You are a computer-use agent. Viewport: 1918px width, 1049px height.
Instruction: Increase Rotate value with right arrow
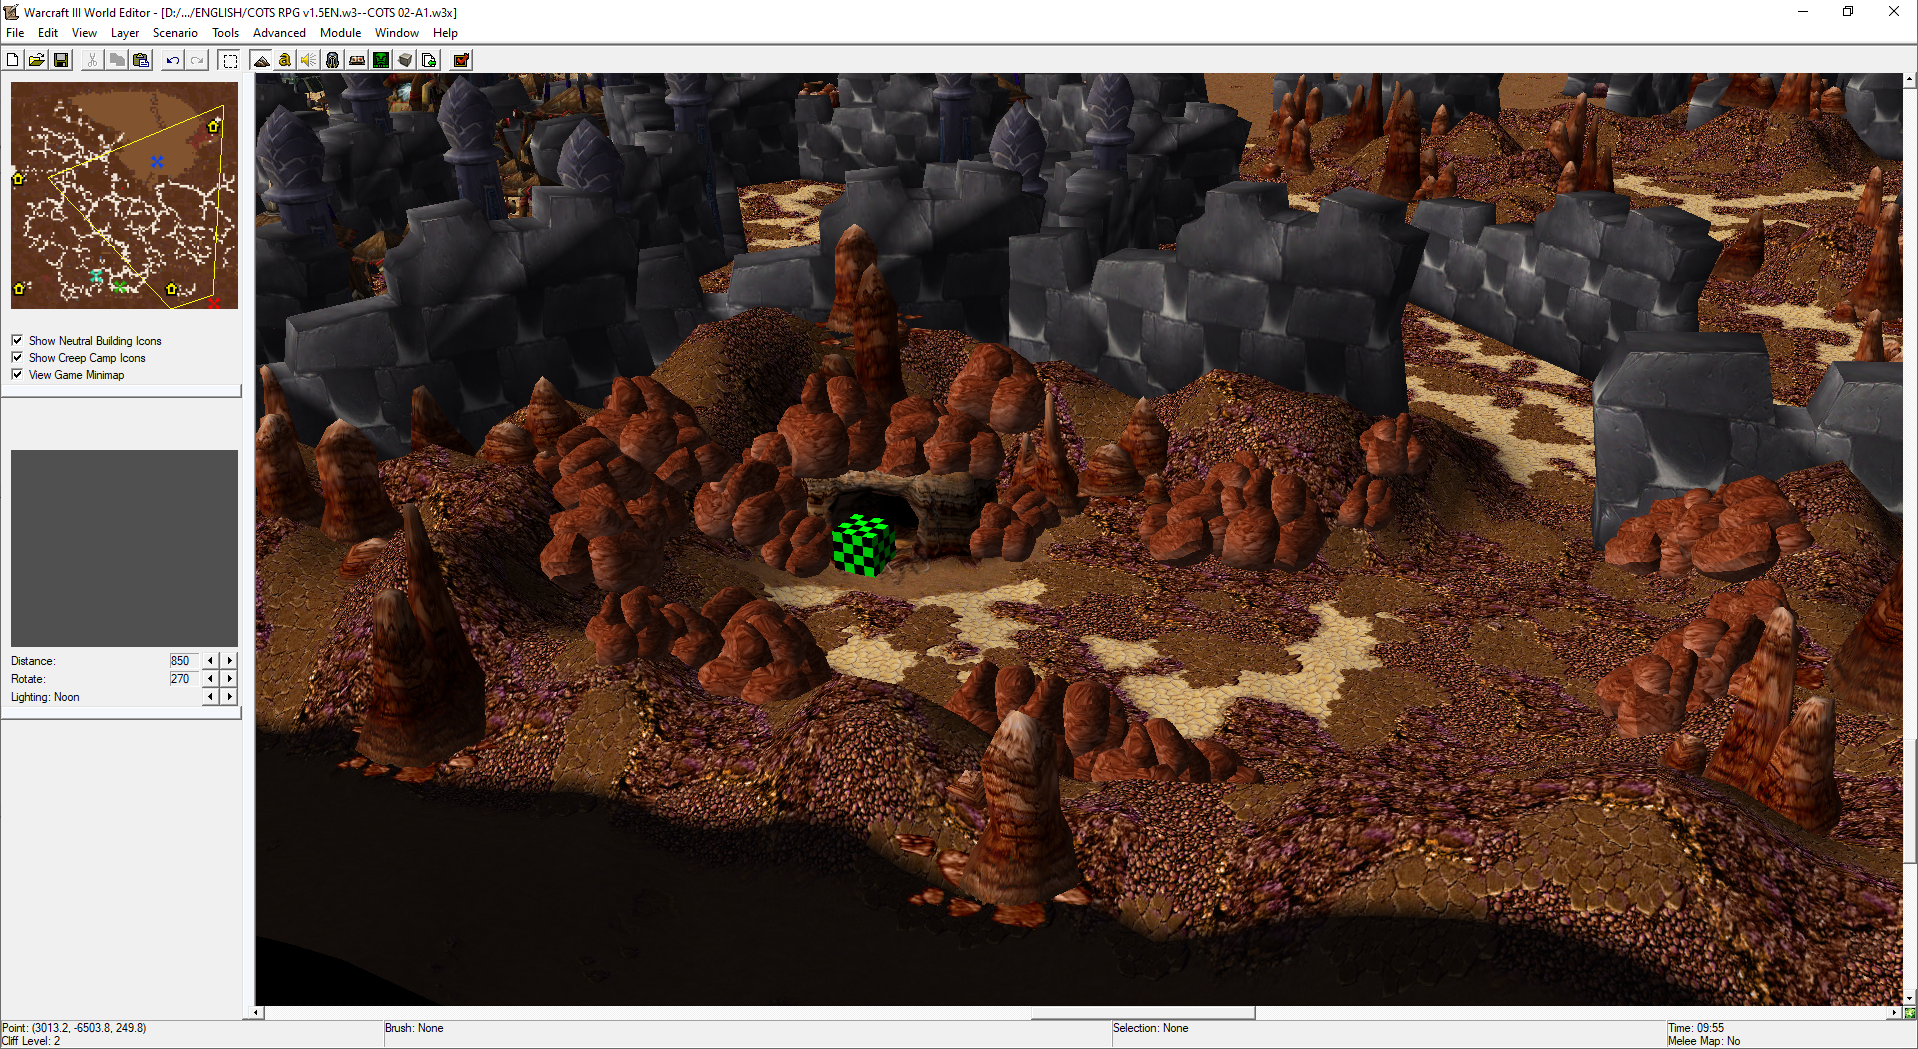[229, 678]
